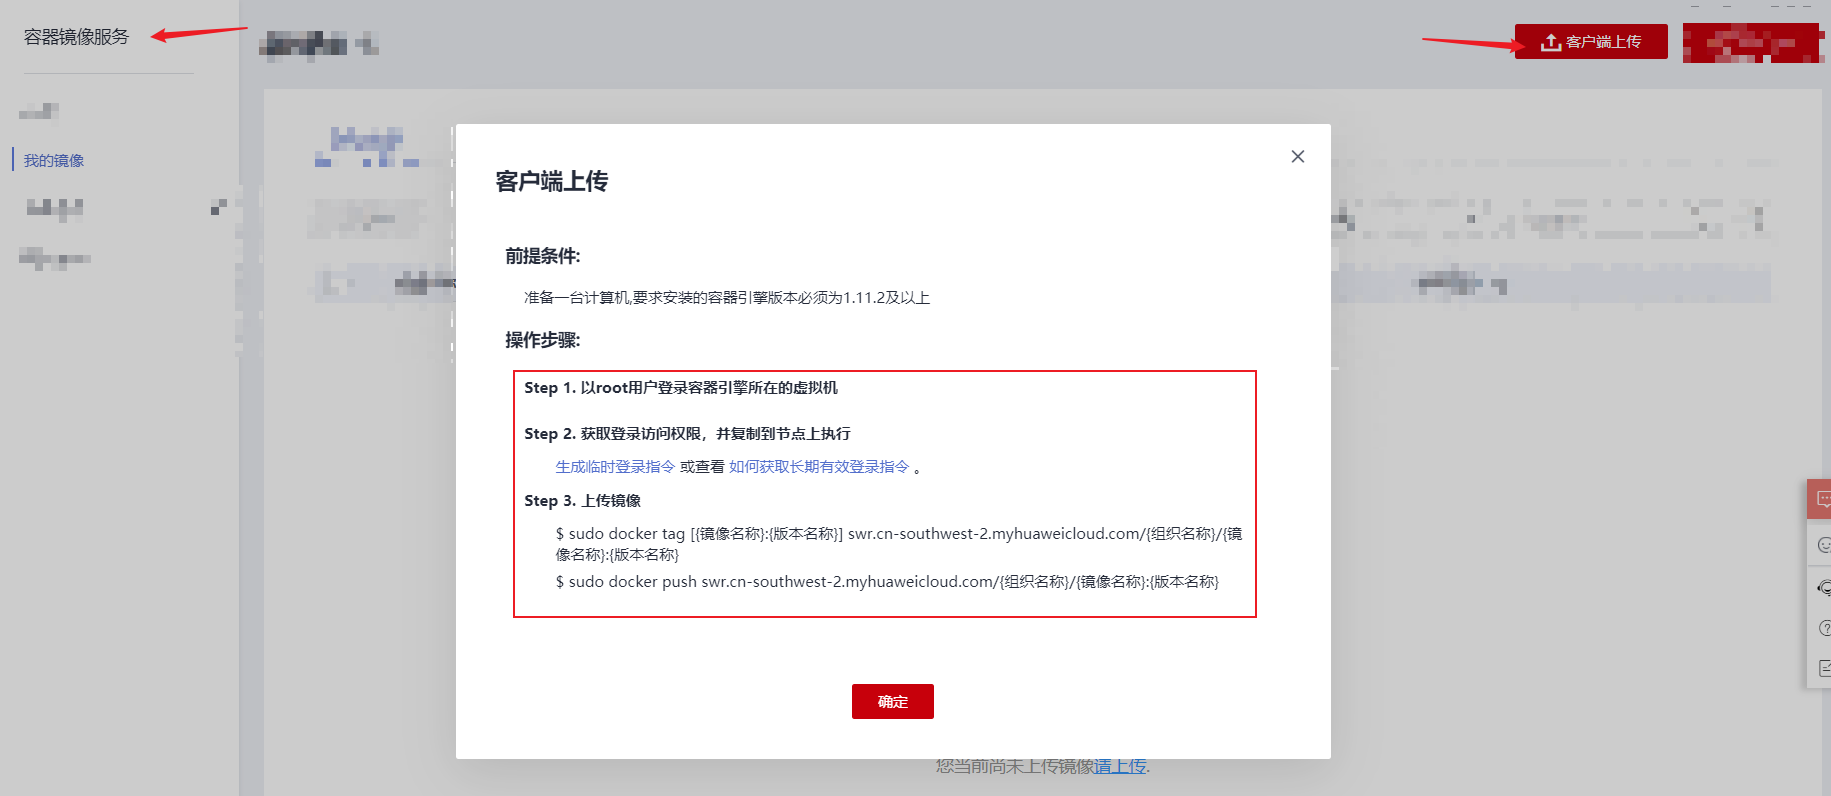Click 容器镜像服务 sidebar title

click(x=76, y=37)
